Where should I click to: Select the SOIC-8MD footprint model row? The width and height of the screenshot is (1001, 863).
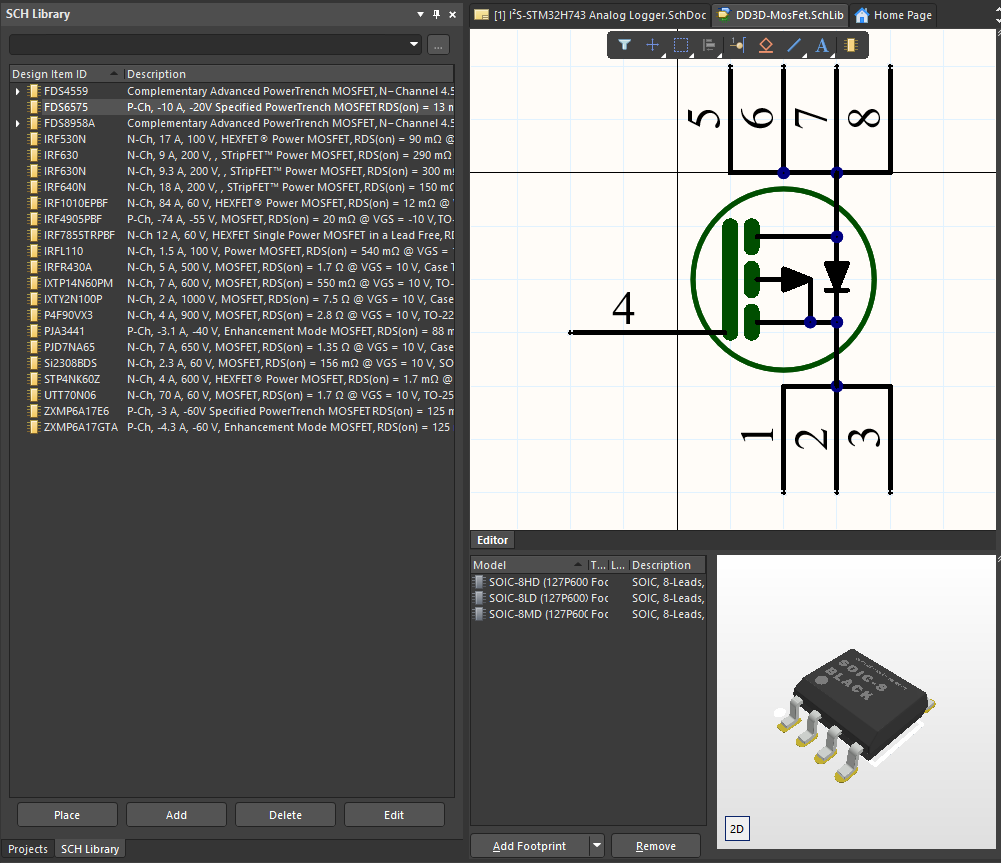[588, 614]
